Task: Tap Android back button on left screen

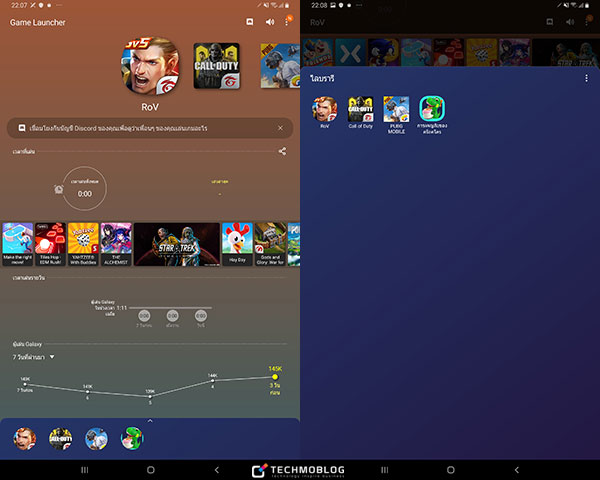Action: [217, 470]
